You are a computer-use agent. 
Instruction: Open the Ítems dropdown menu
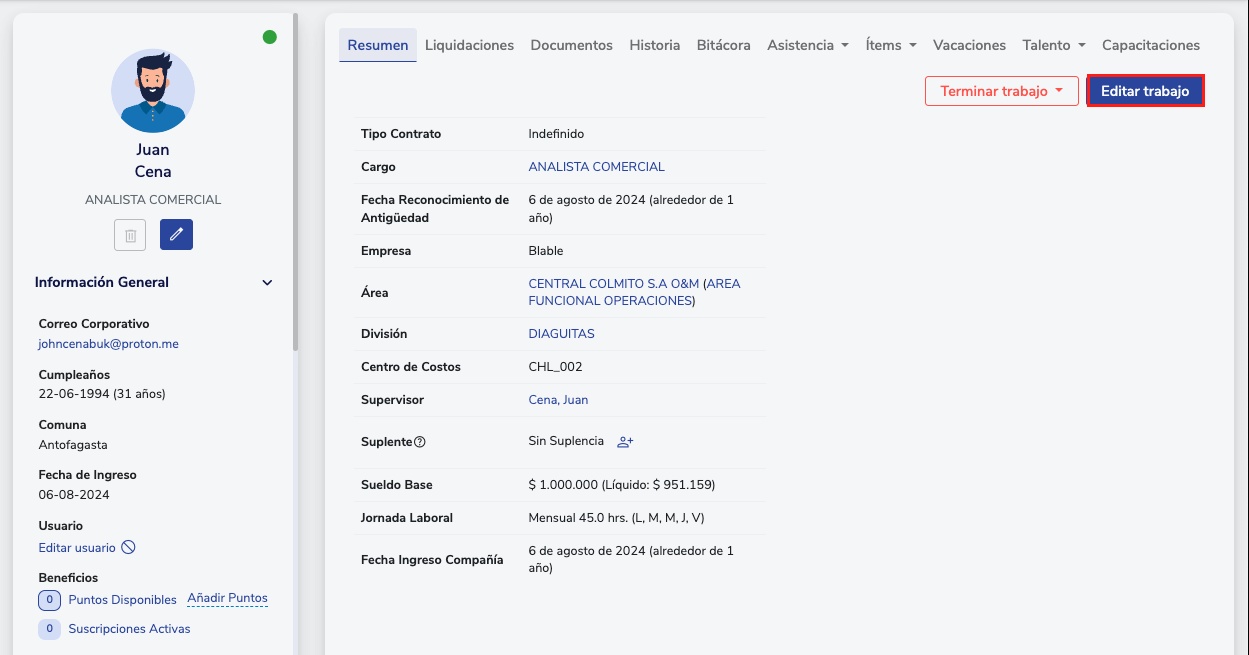891,45
